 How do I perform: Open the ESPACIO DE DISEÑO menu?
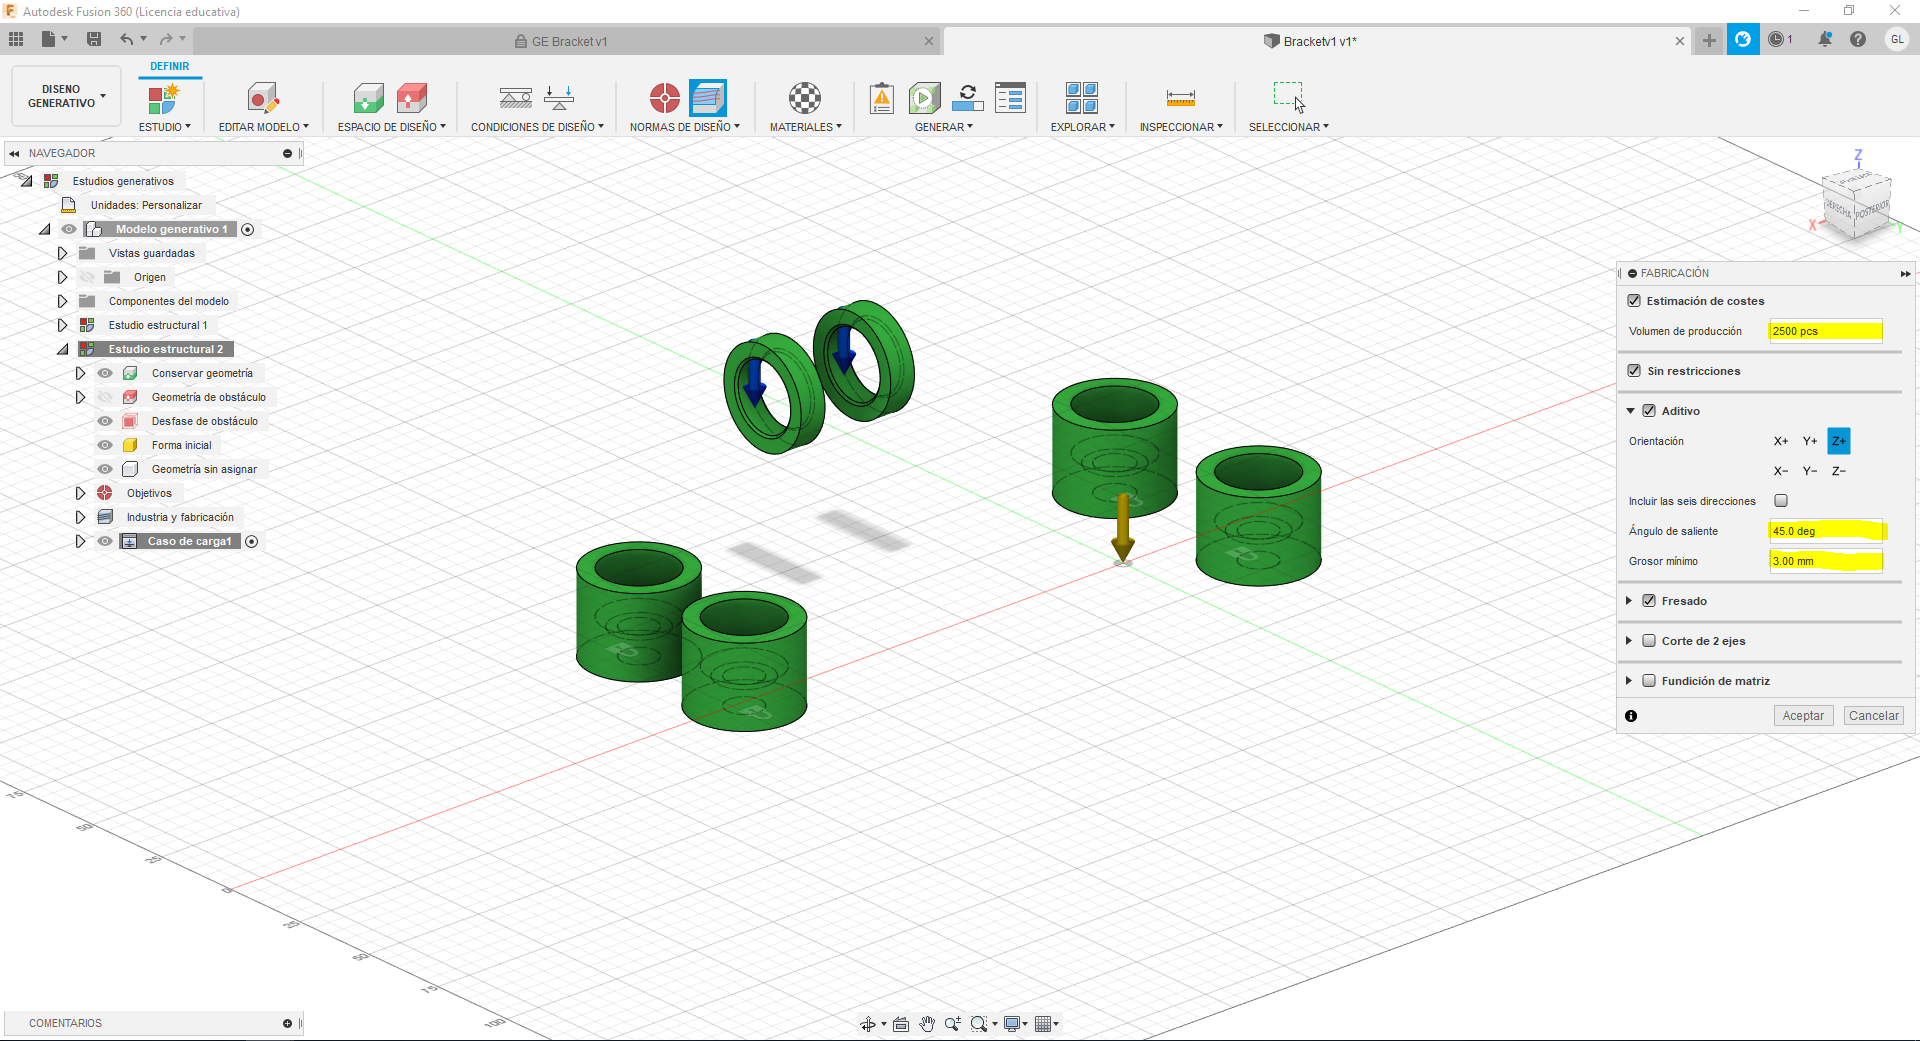tap(392, 127)
